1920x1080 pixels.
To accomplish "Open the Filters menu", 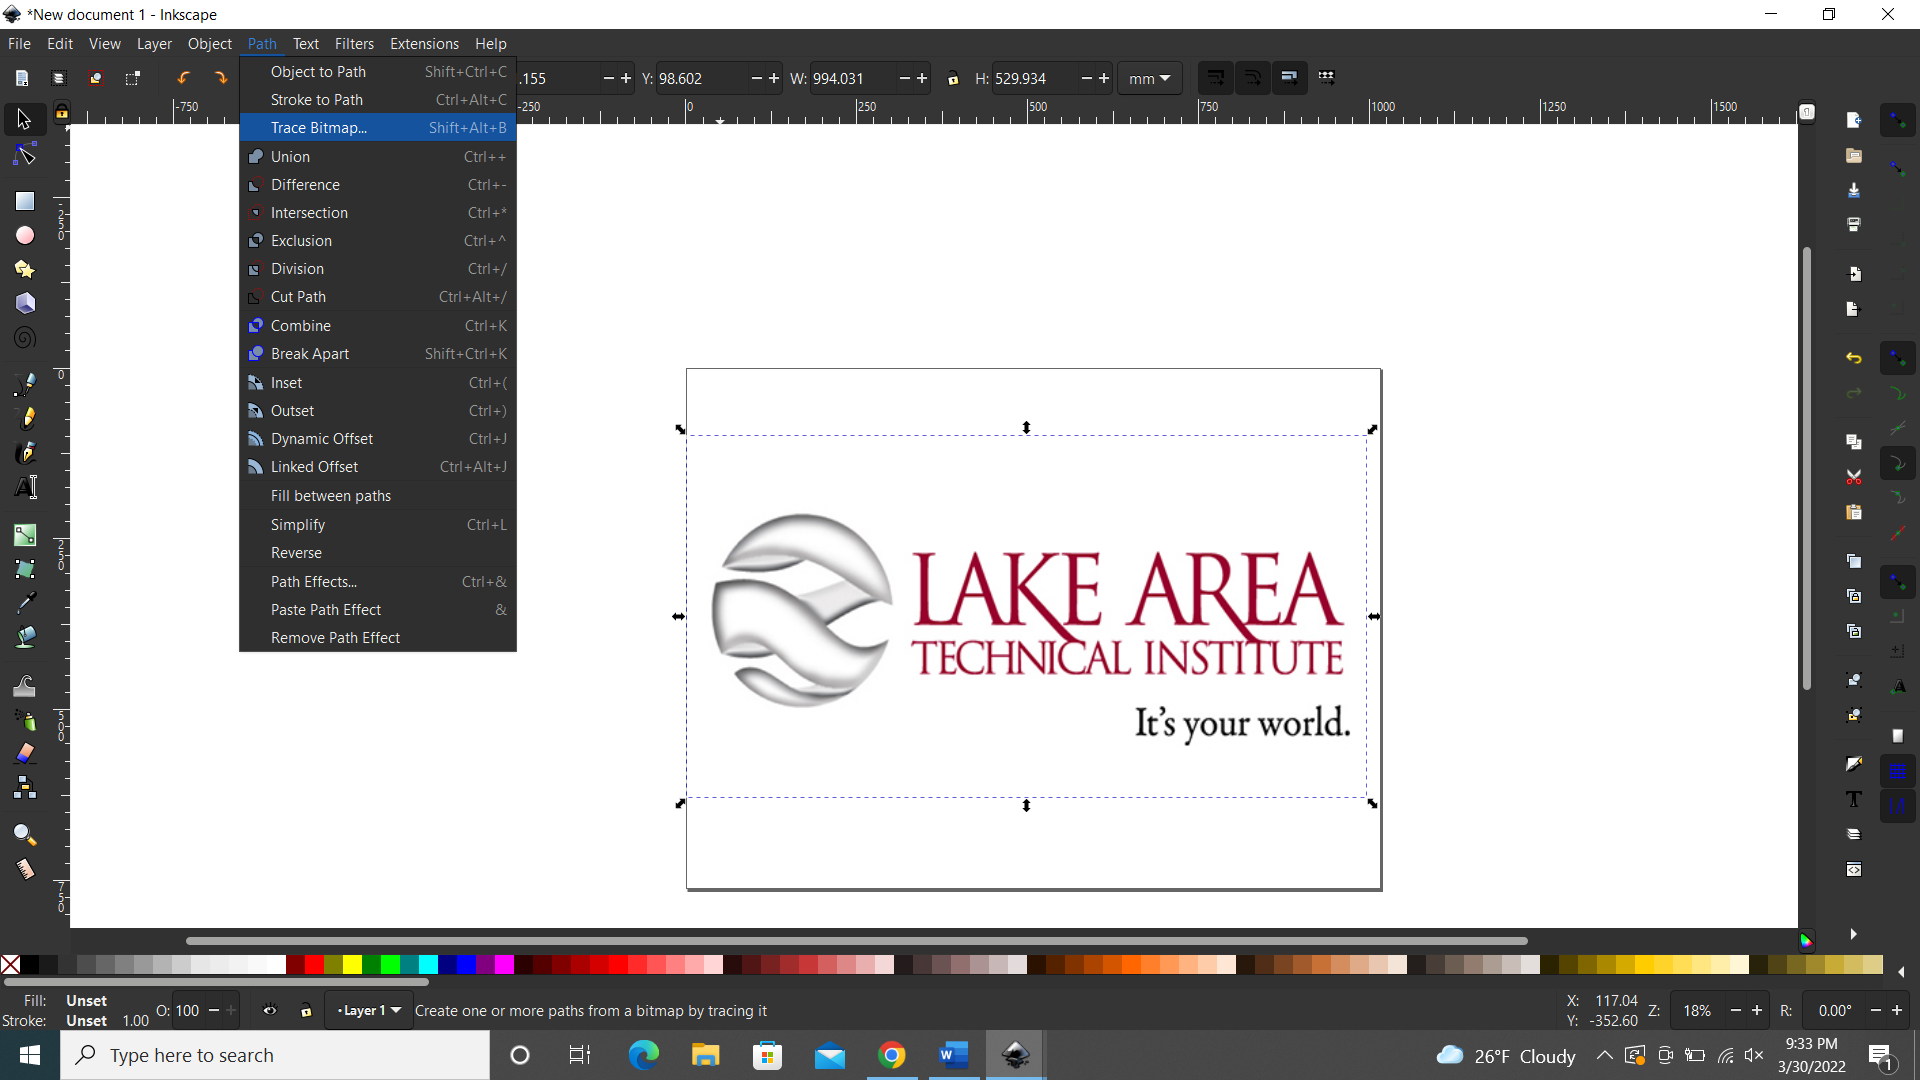I will pyautogui.click(x=354, y=43).
